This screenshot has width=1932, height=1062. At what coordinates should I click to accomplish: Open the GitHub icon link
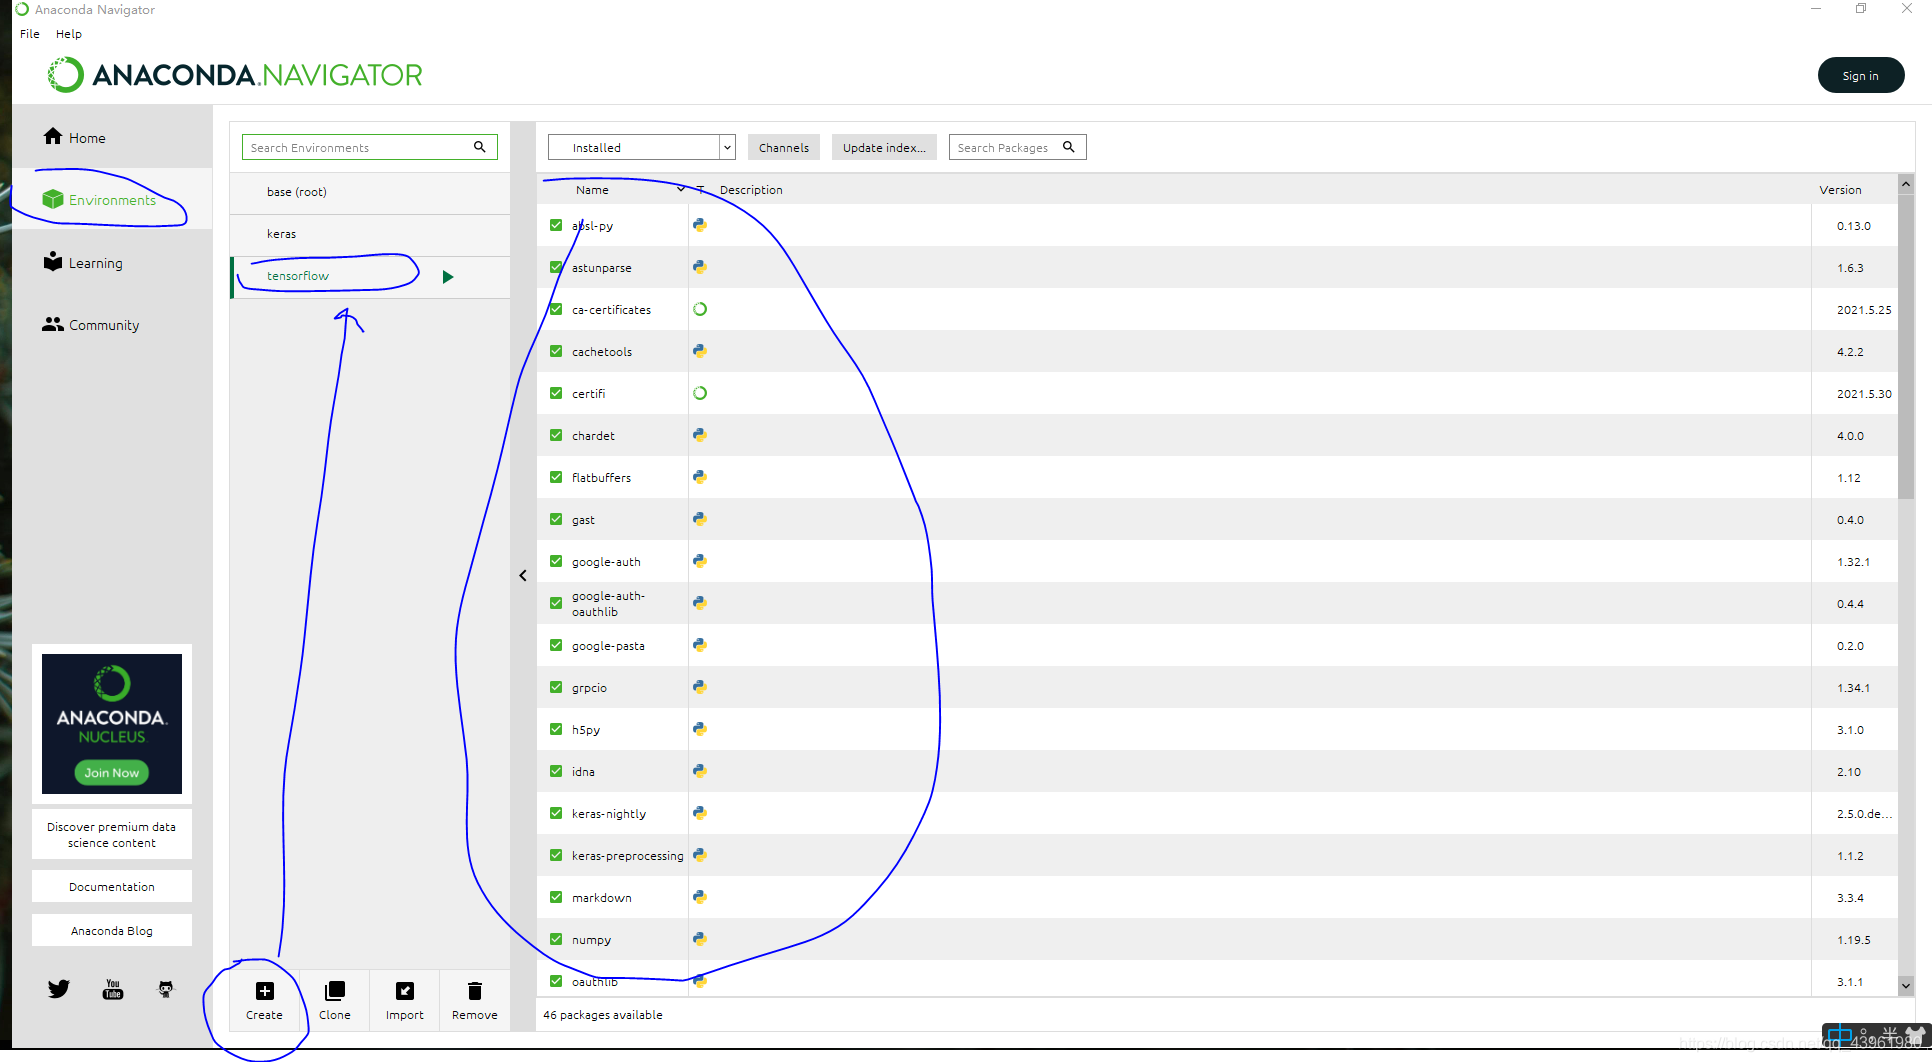pos(166,989)
